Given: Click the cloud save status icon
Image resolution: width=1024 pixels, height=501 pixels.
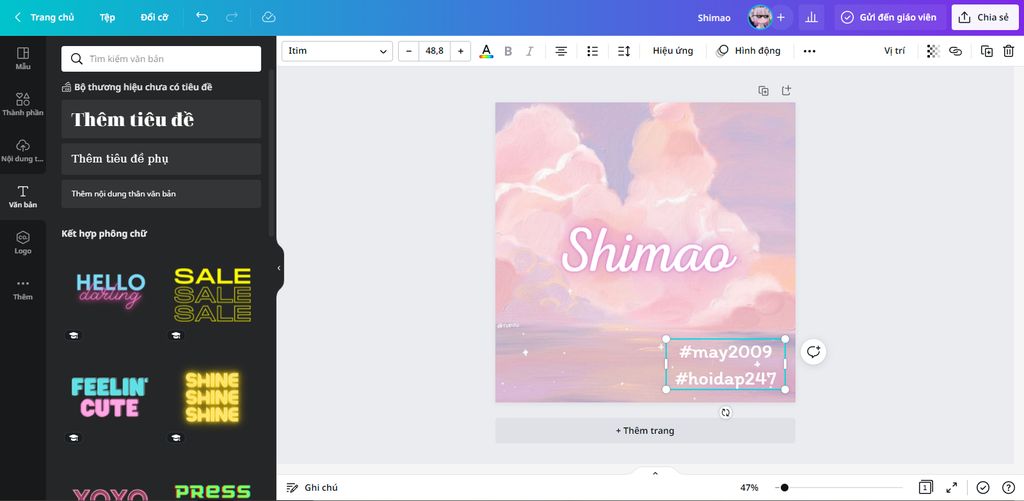Looking at the screenshot, I should (268, 17).
